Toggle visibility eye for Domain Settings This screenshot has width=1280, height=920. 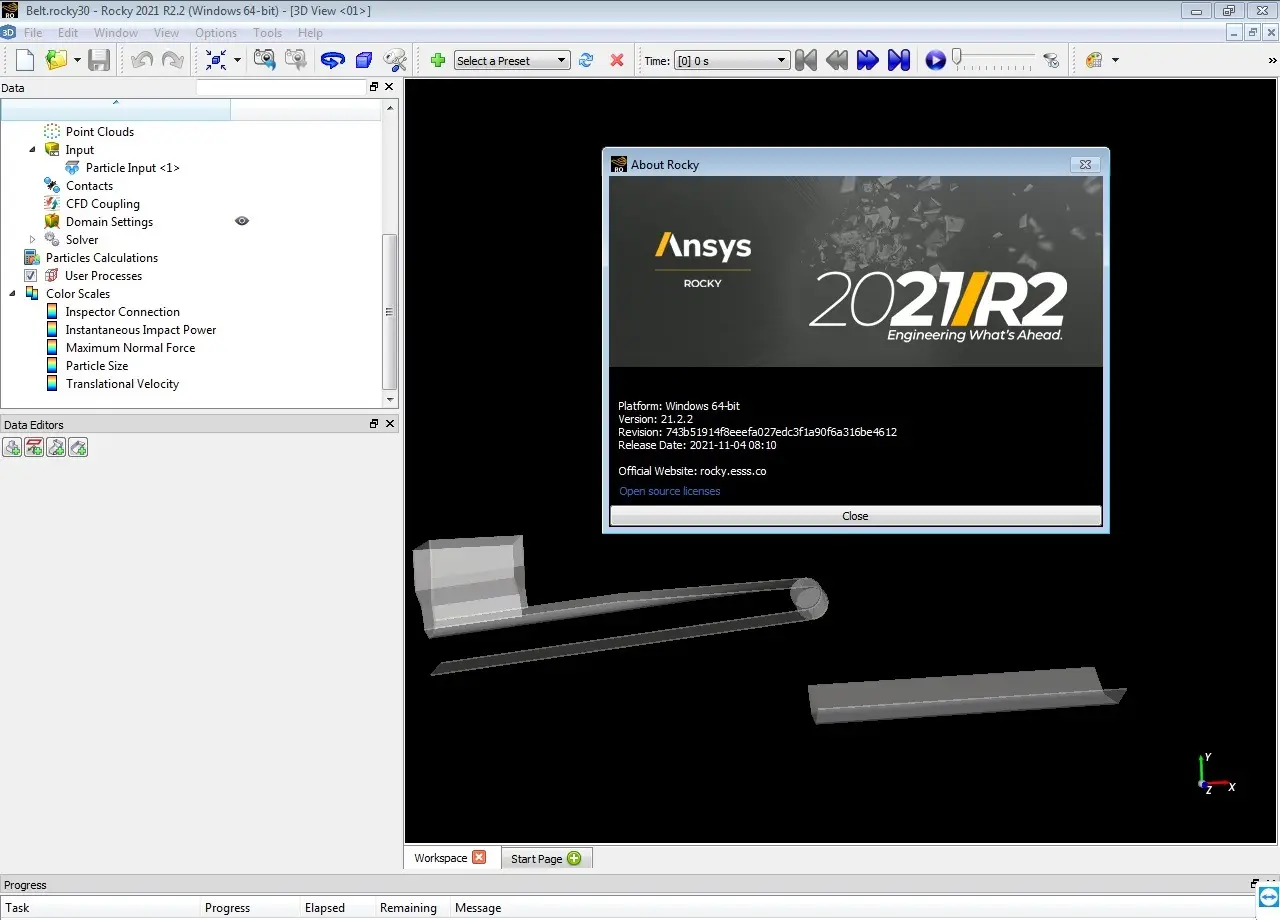(242, 221)
